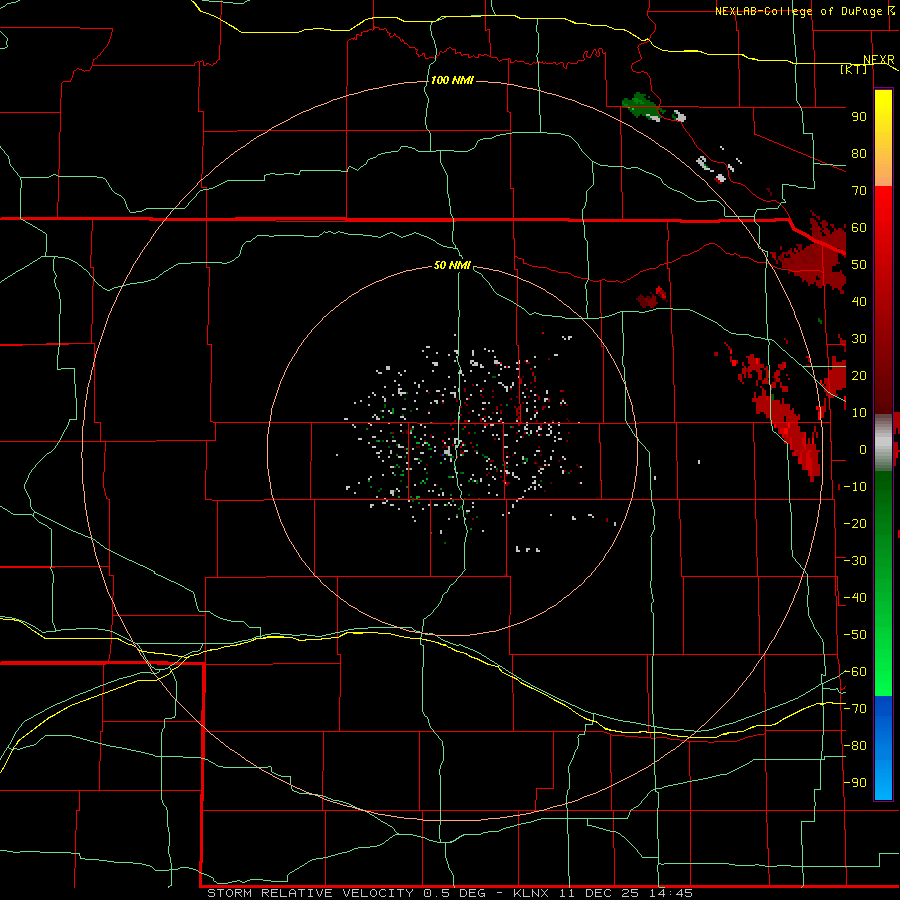Pick the gray zero-velocity segment of color bar
The width and height of the screenshot is (900, 900).
pyautogui.click(x=883, y=443)
